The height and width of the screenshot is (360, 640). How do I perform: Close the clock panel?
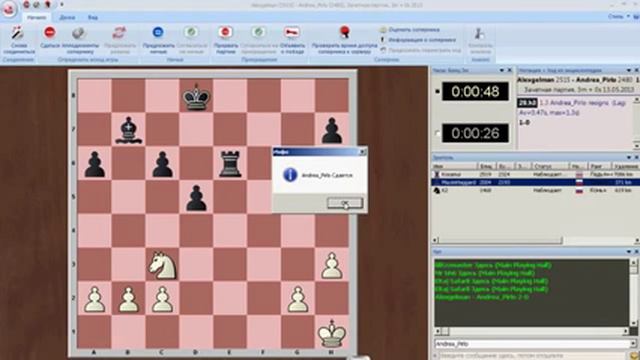click(509, 71)
